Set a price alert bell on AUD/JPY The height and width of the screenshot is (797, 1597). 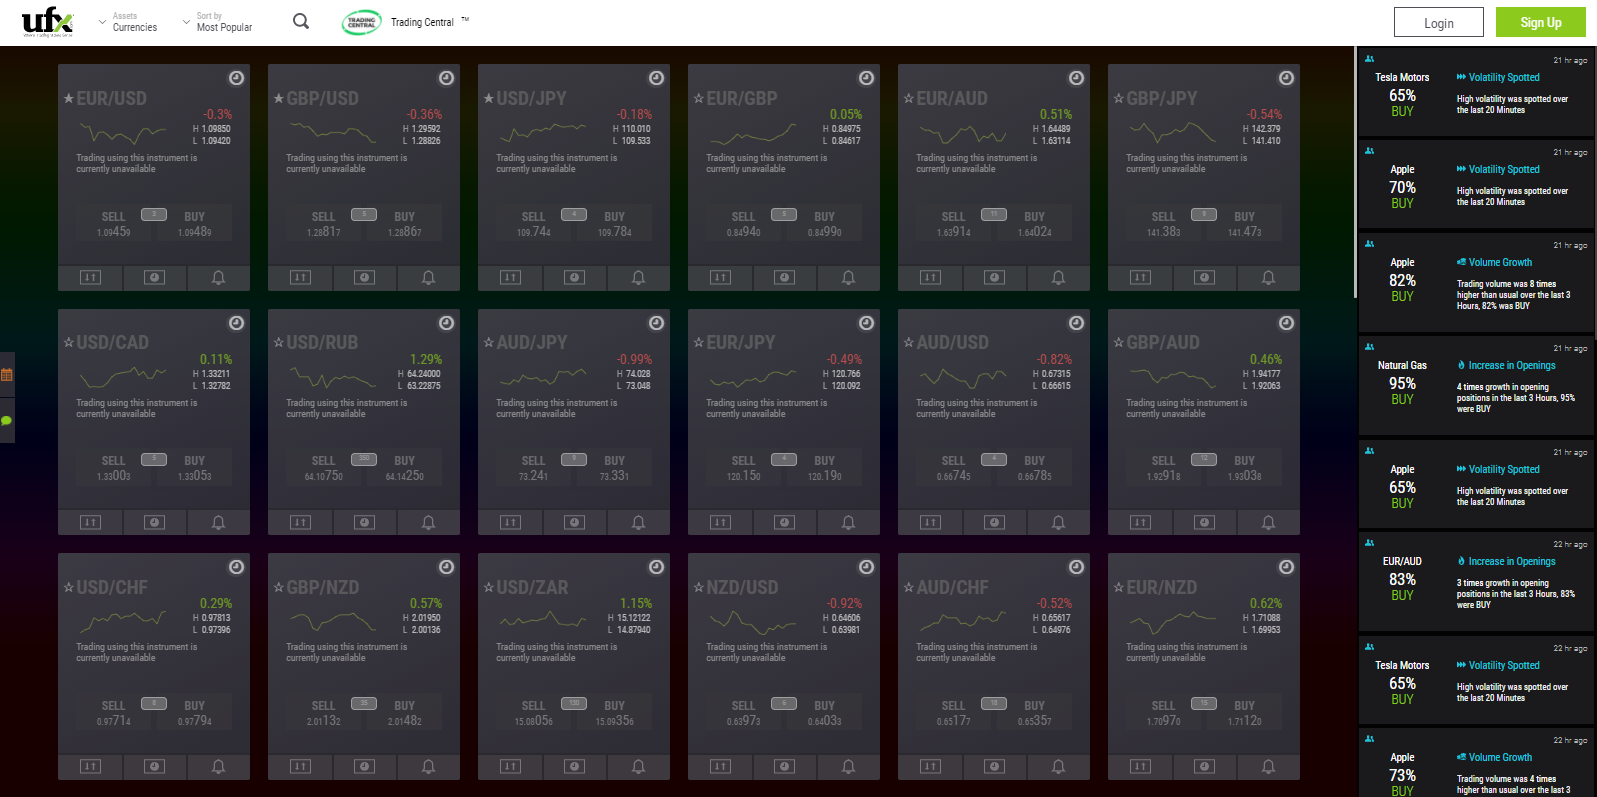pyautogui.click(x=638, y=522)
